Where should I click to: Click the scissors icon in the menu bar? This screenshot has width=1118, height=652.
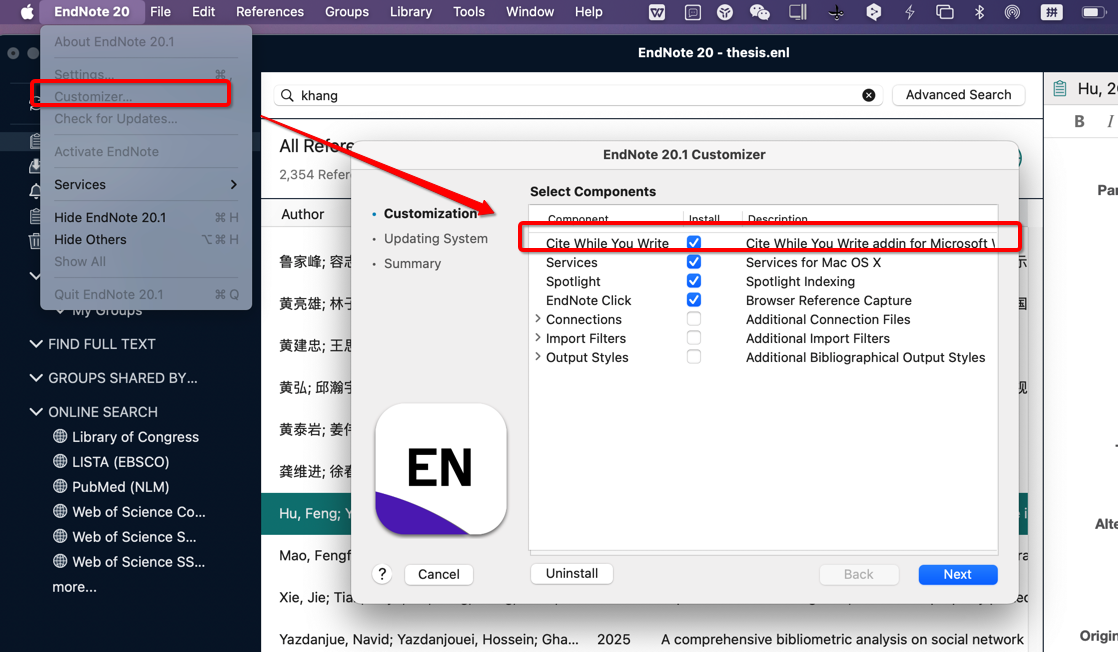point(836,12)
